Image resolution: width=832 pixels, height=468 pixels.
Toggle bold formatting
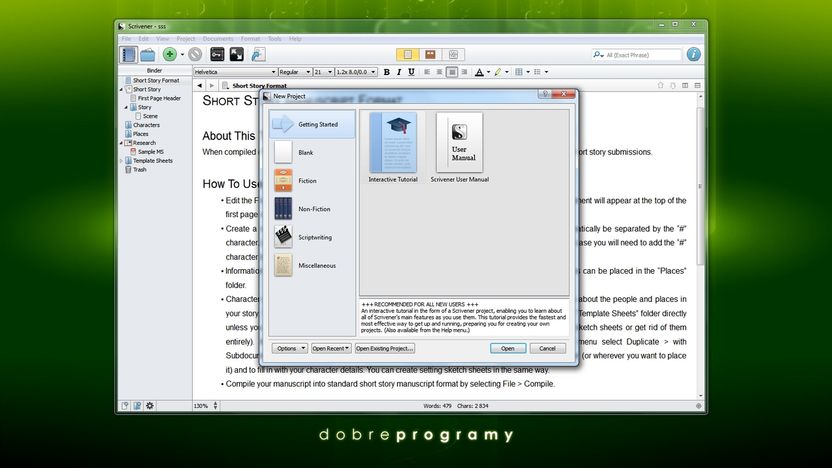(x=387, y=72)
